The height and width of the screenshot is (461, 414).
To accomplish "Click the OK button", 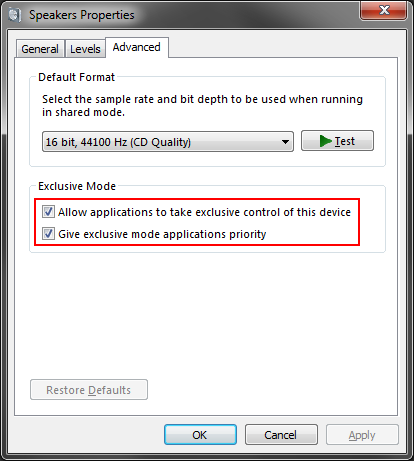I will (200, 435).
